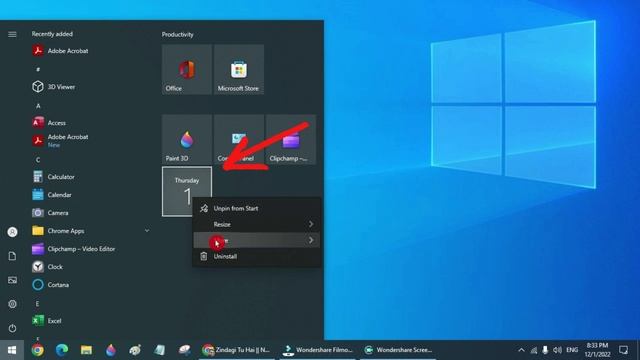Image resolution: width=640 pixels, height=360 pixels.
Task: Launch Calculator from the app list
Action: [53, 177]
